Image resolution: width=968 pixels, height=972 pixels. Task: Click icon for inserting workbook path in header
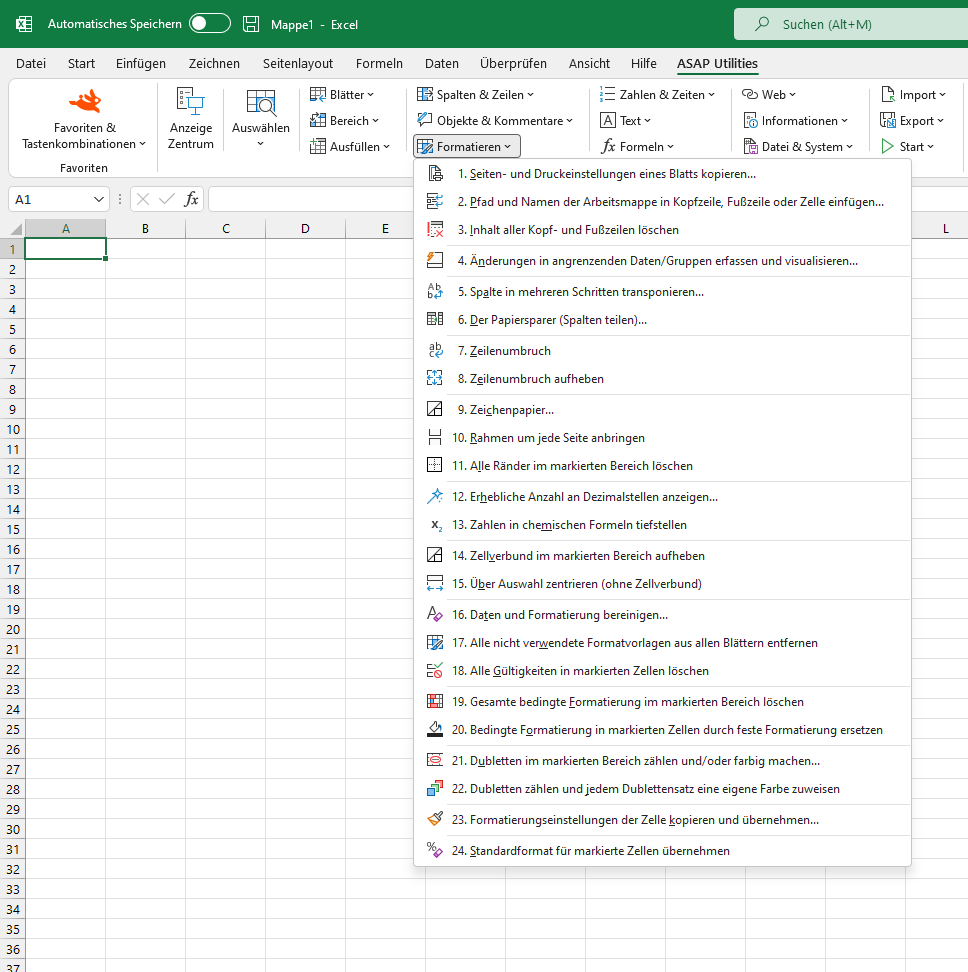tap(435, 201)
